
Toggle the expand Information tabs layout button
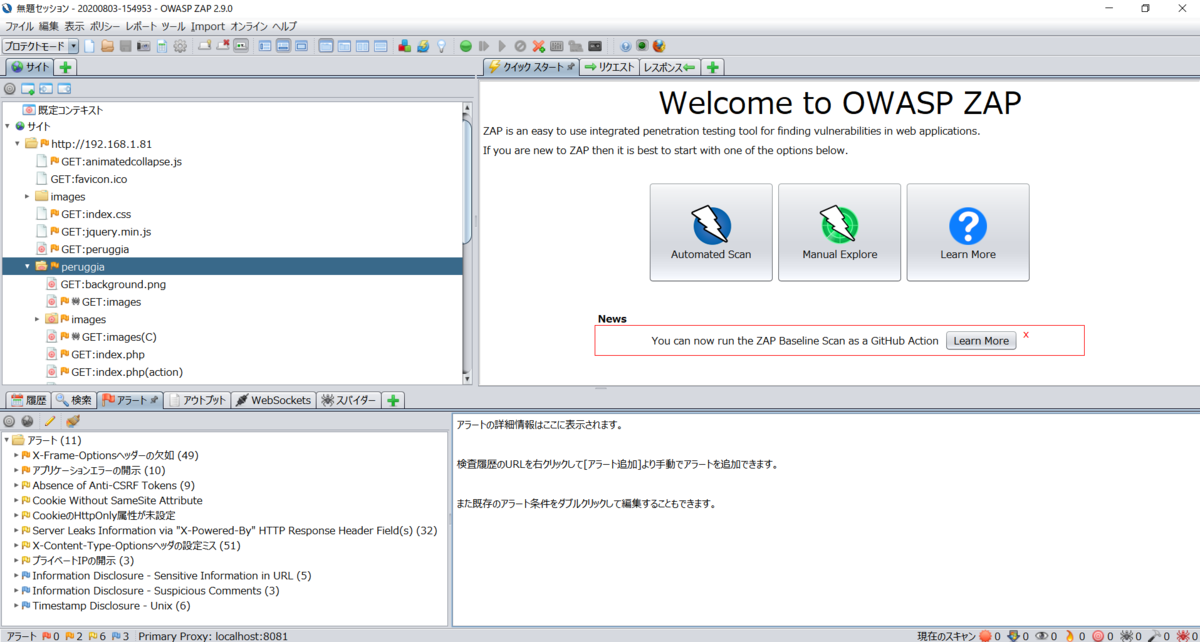284,46
